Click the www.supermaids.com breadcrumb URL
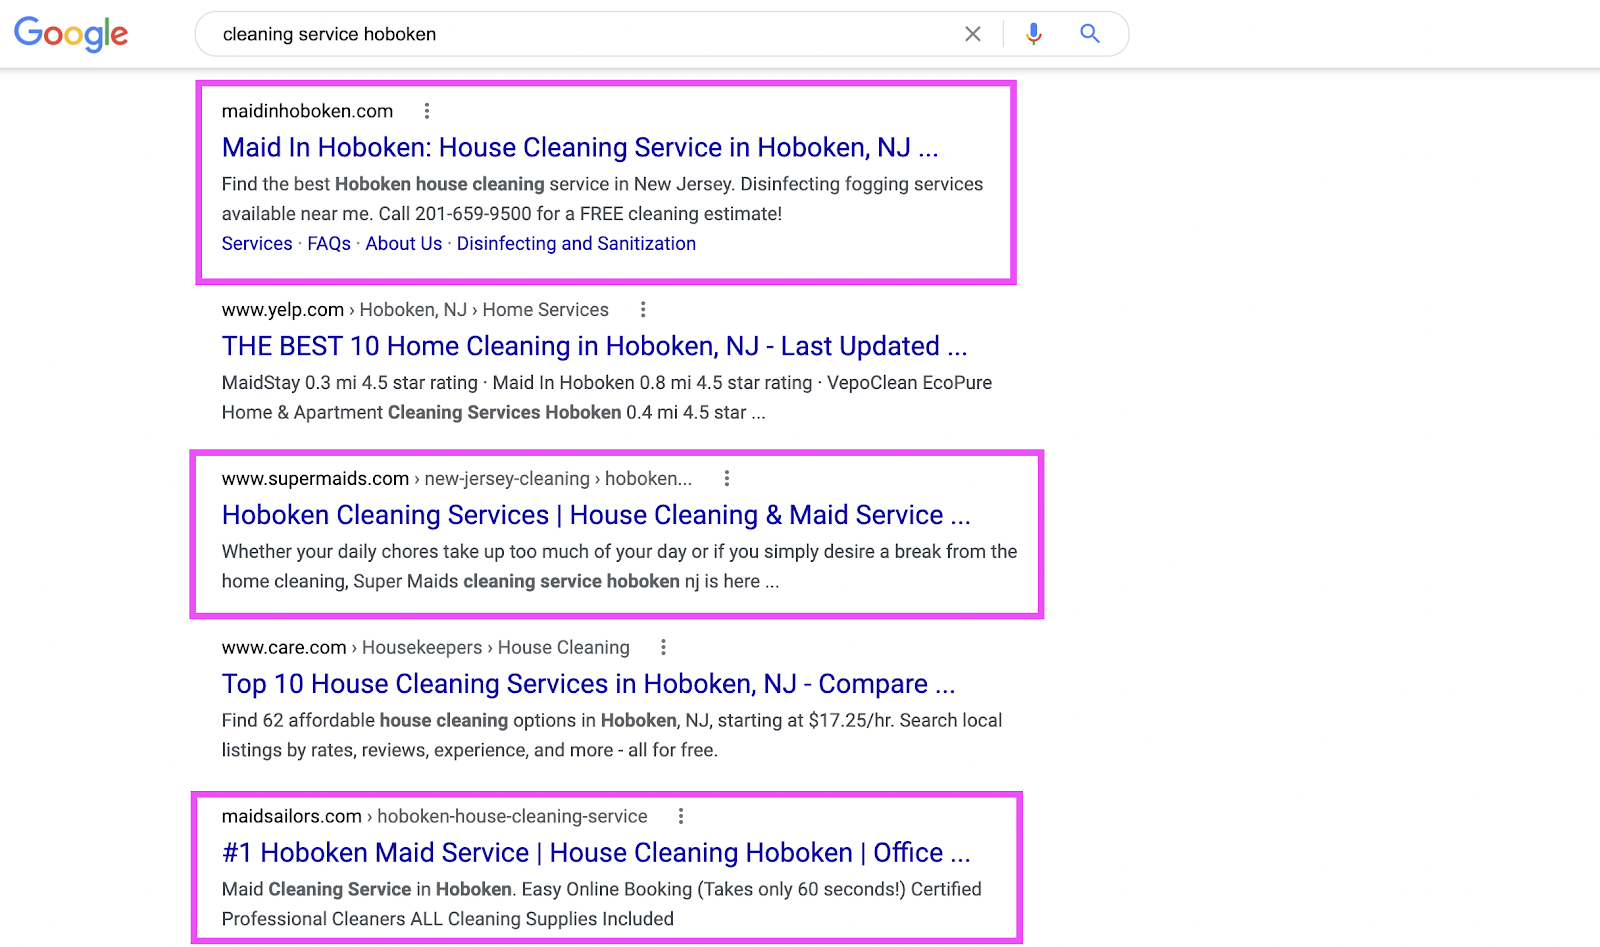Screen dimensions: 1600x947 tap(457, 479)
